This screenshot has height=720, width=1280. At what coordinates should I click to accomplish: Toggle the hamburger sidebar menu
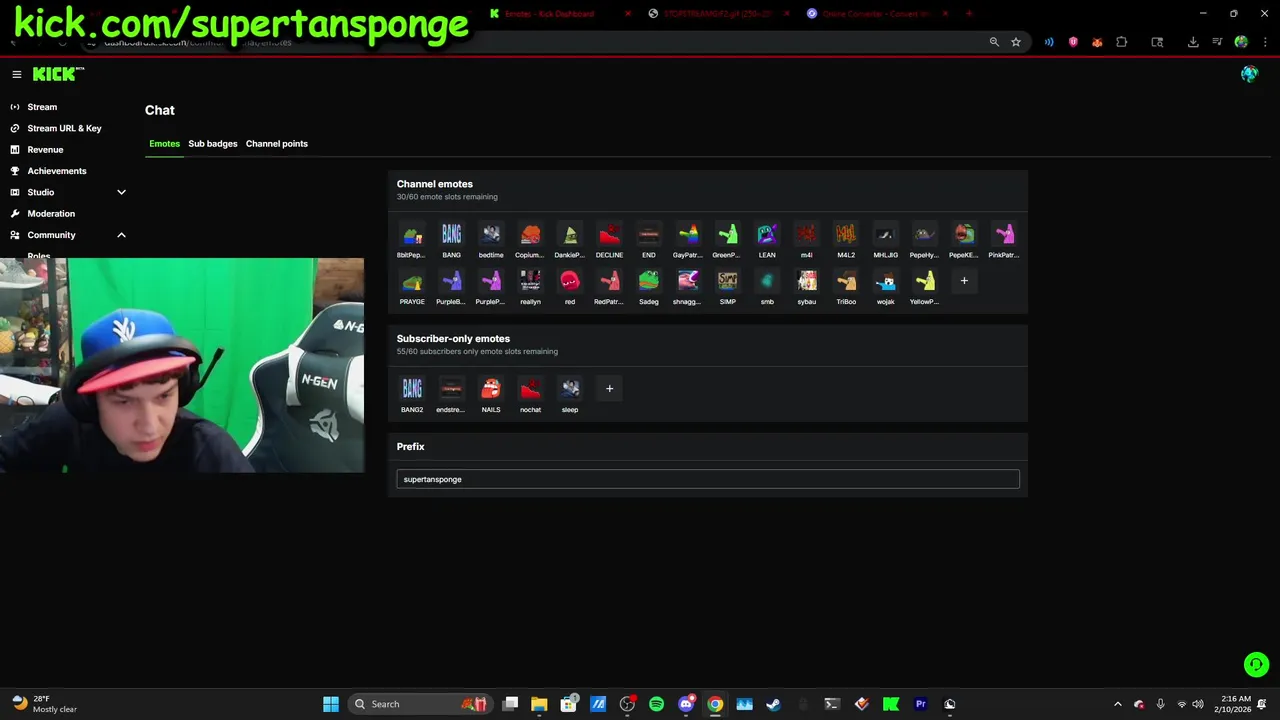coord(16,74)
